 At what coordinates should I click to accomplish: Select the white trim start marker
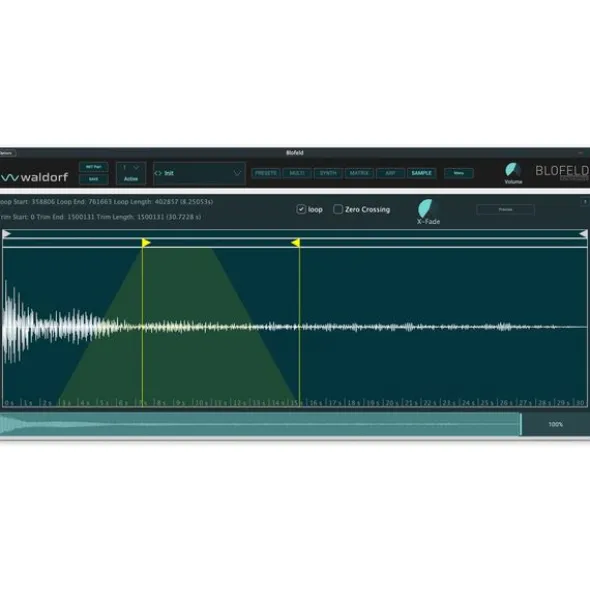(x=6, y=234)
